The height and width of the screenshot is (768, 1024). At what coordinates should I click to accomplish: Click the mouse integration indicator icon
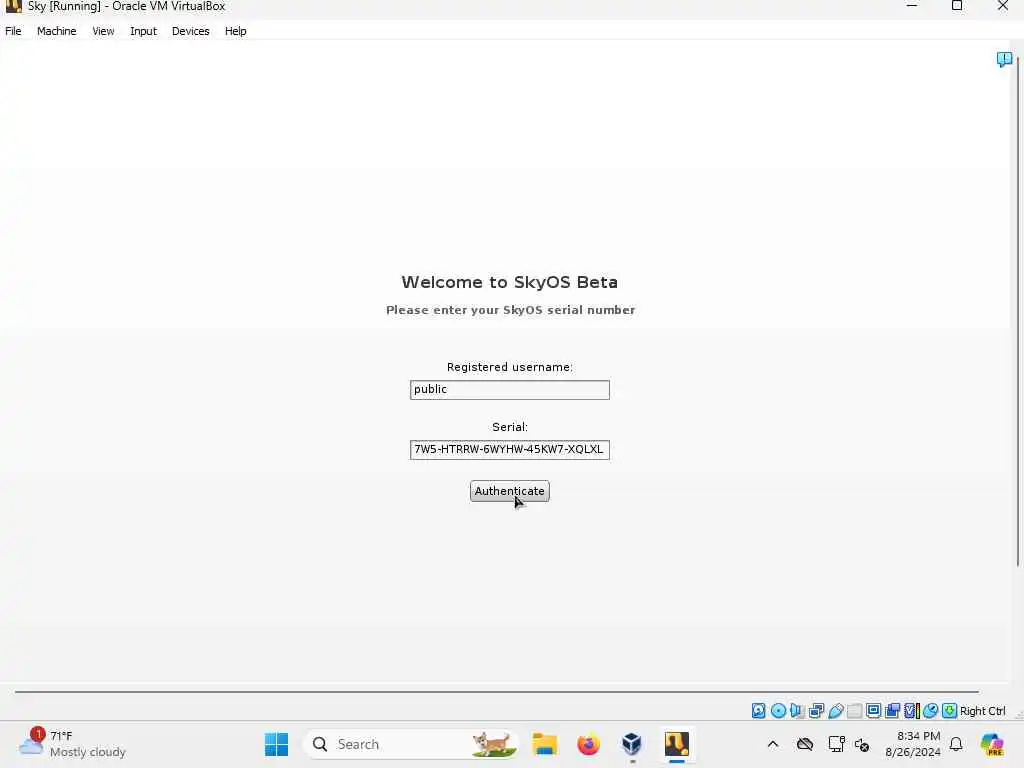[931, 711]
